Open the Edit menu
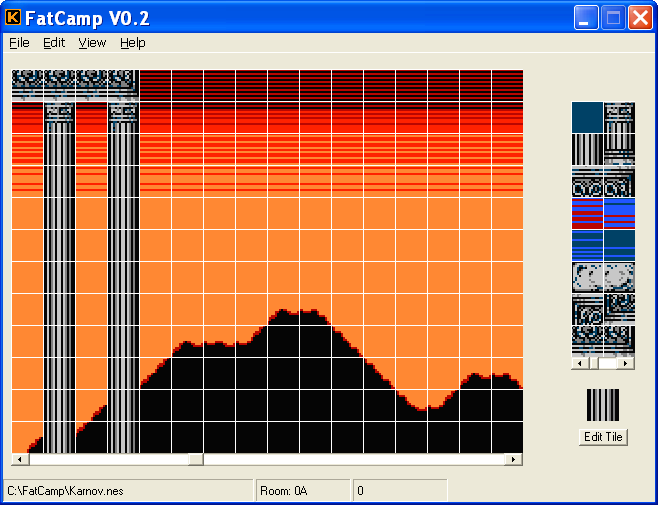Viewport: 658px width, 505px height. 54,43
